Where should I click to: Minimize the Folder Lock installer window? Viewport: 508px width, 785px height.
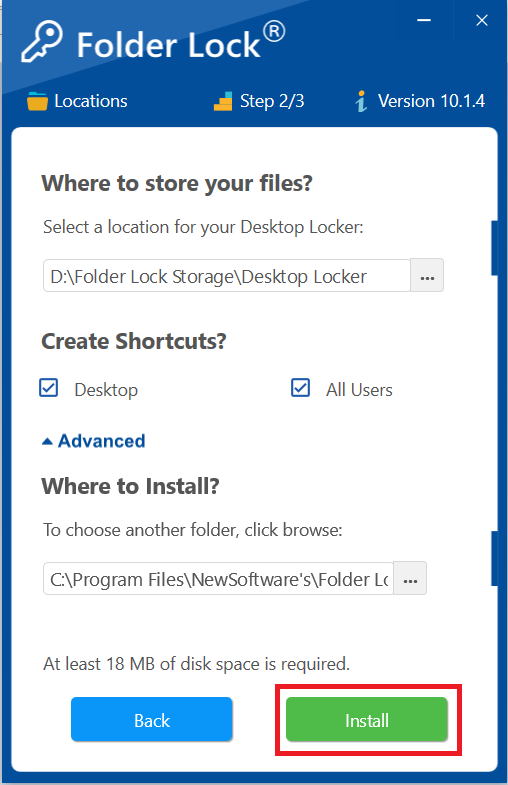click(x=424, y=21)
